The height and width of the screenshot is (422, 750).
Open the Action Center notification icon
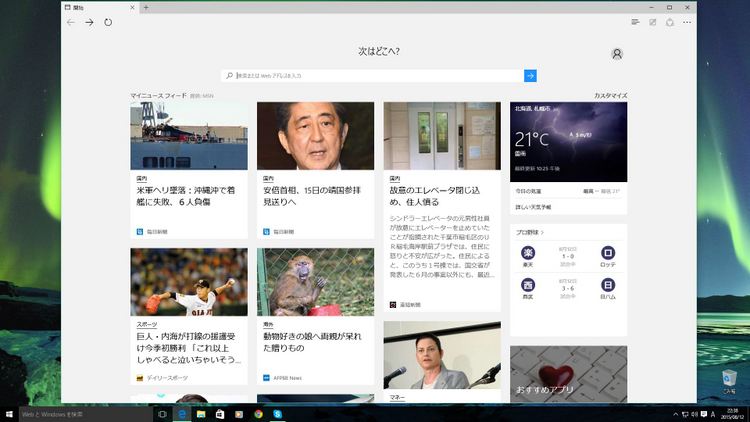(x=704, y=414)
